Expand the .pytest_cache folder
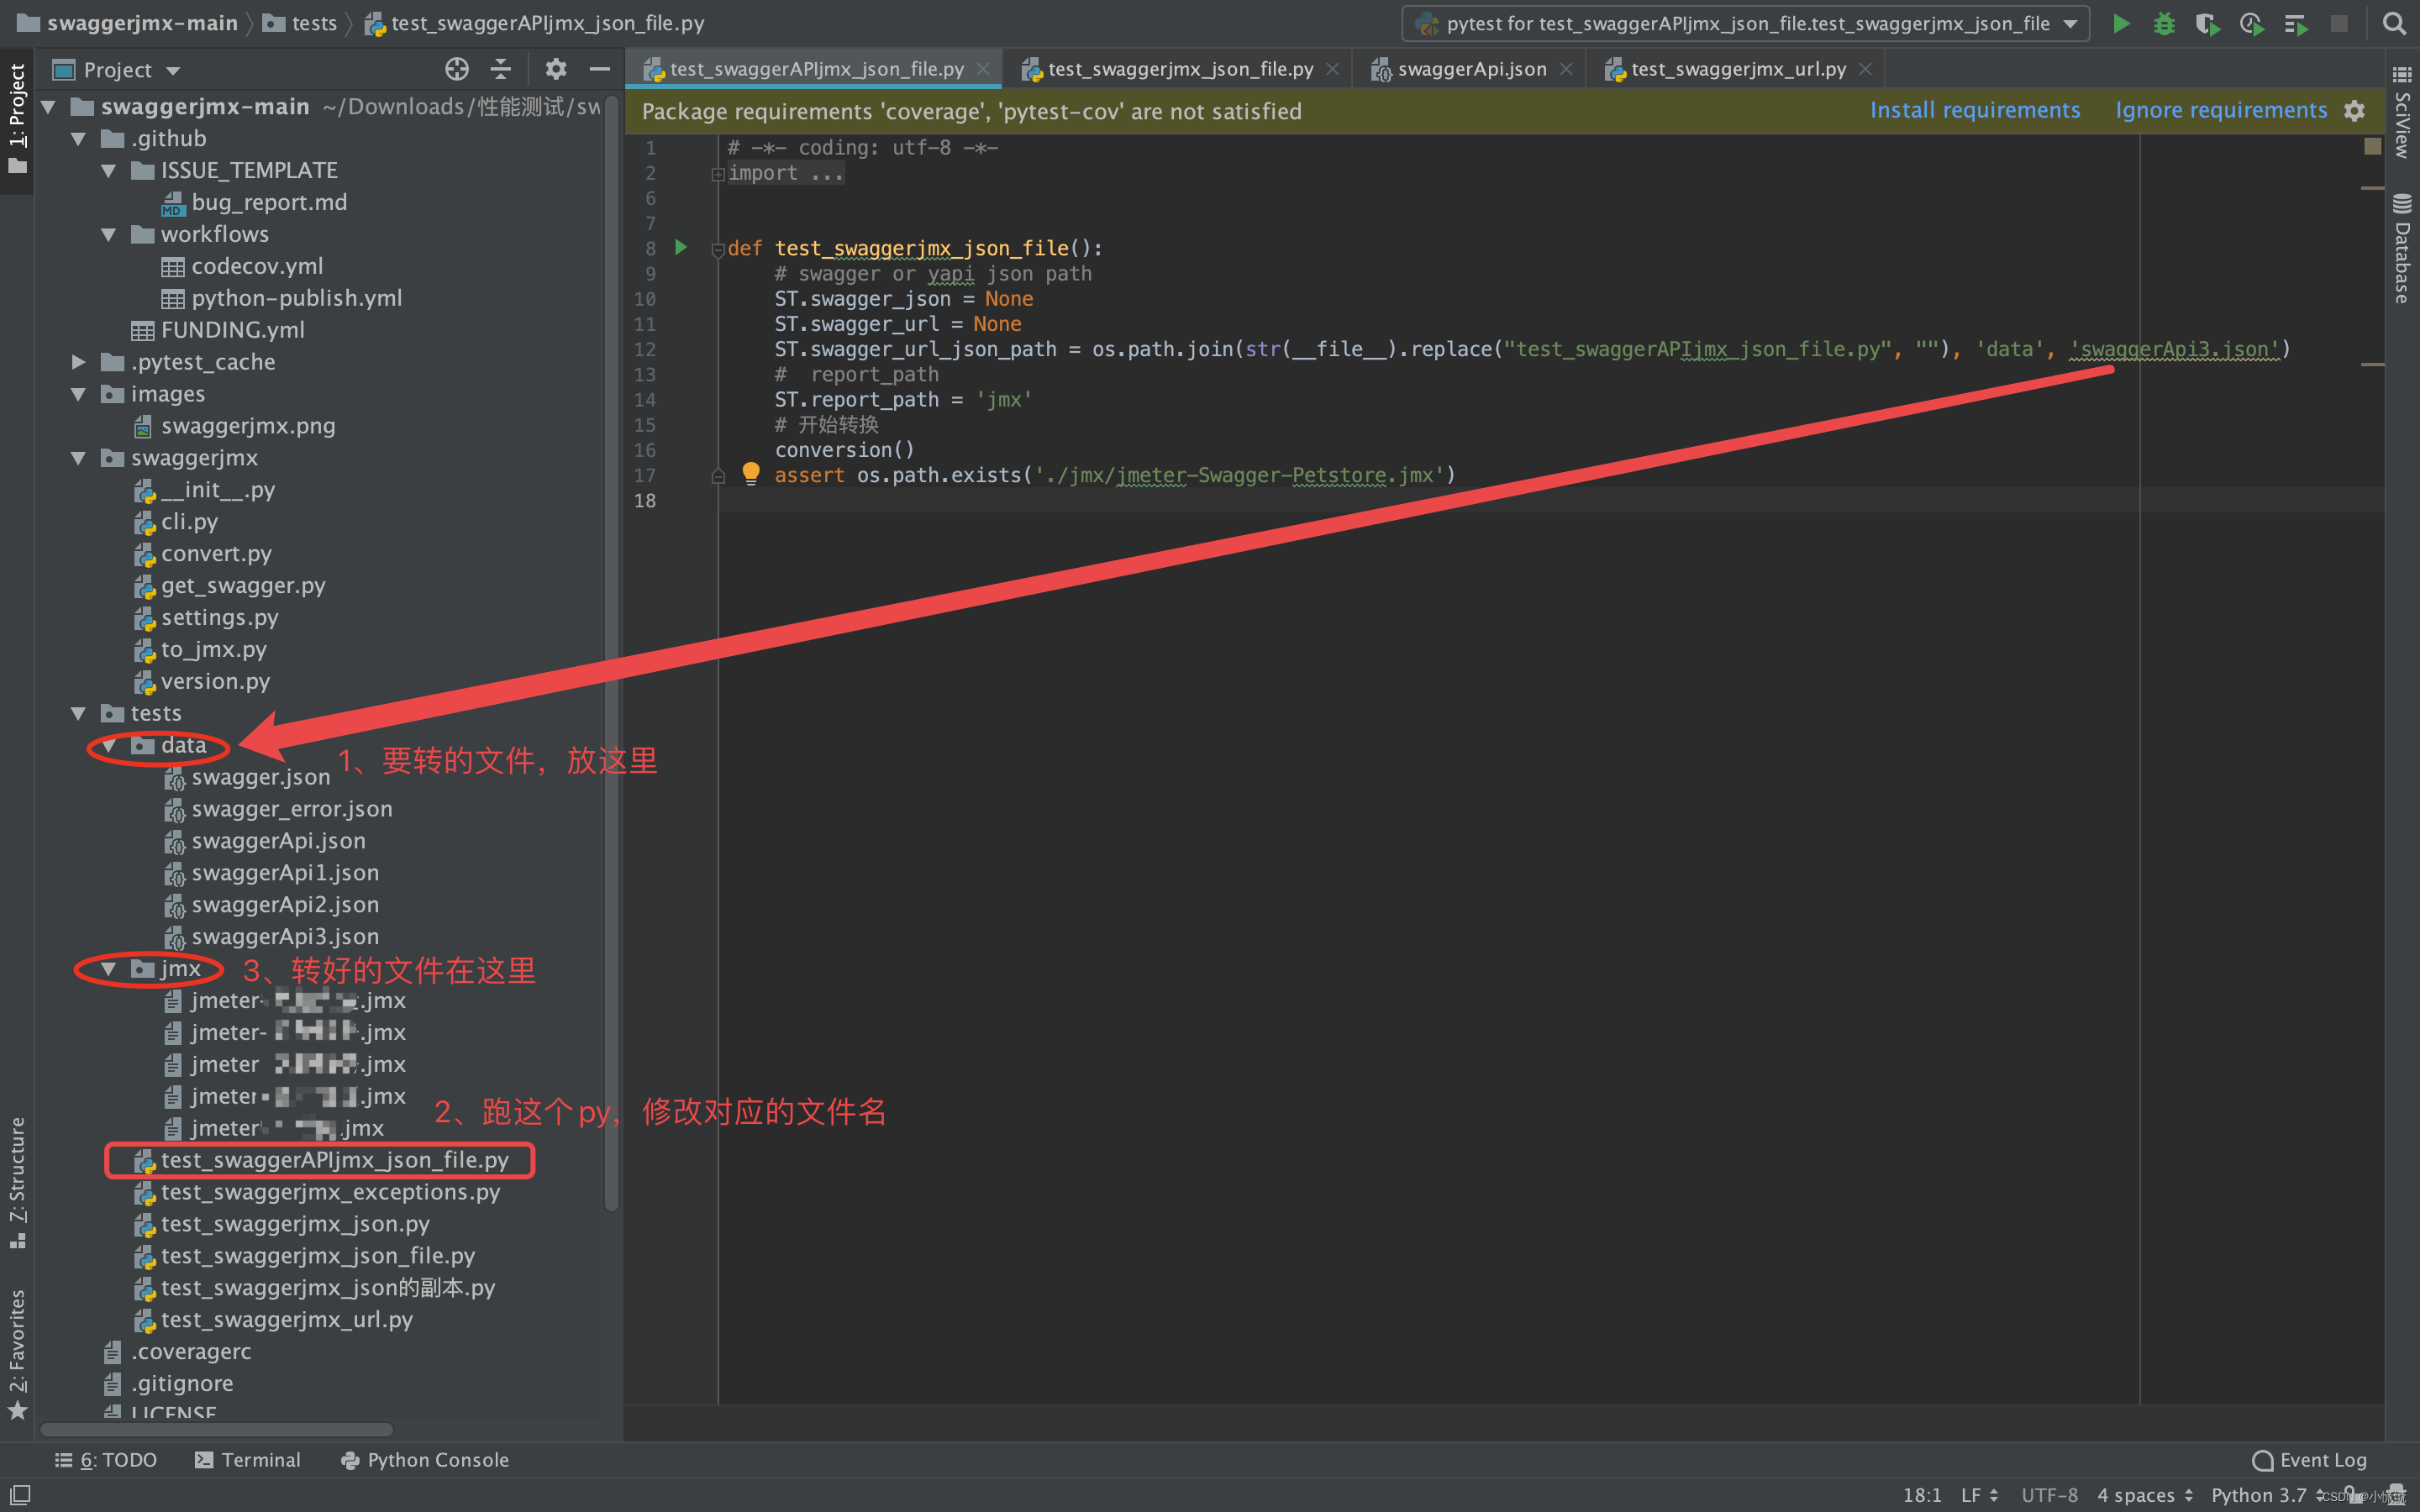This screenshot has height=1512, width=2420. click(x=78, y=362)
